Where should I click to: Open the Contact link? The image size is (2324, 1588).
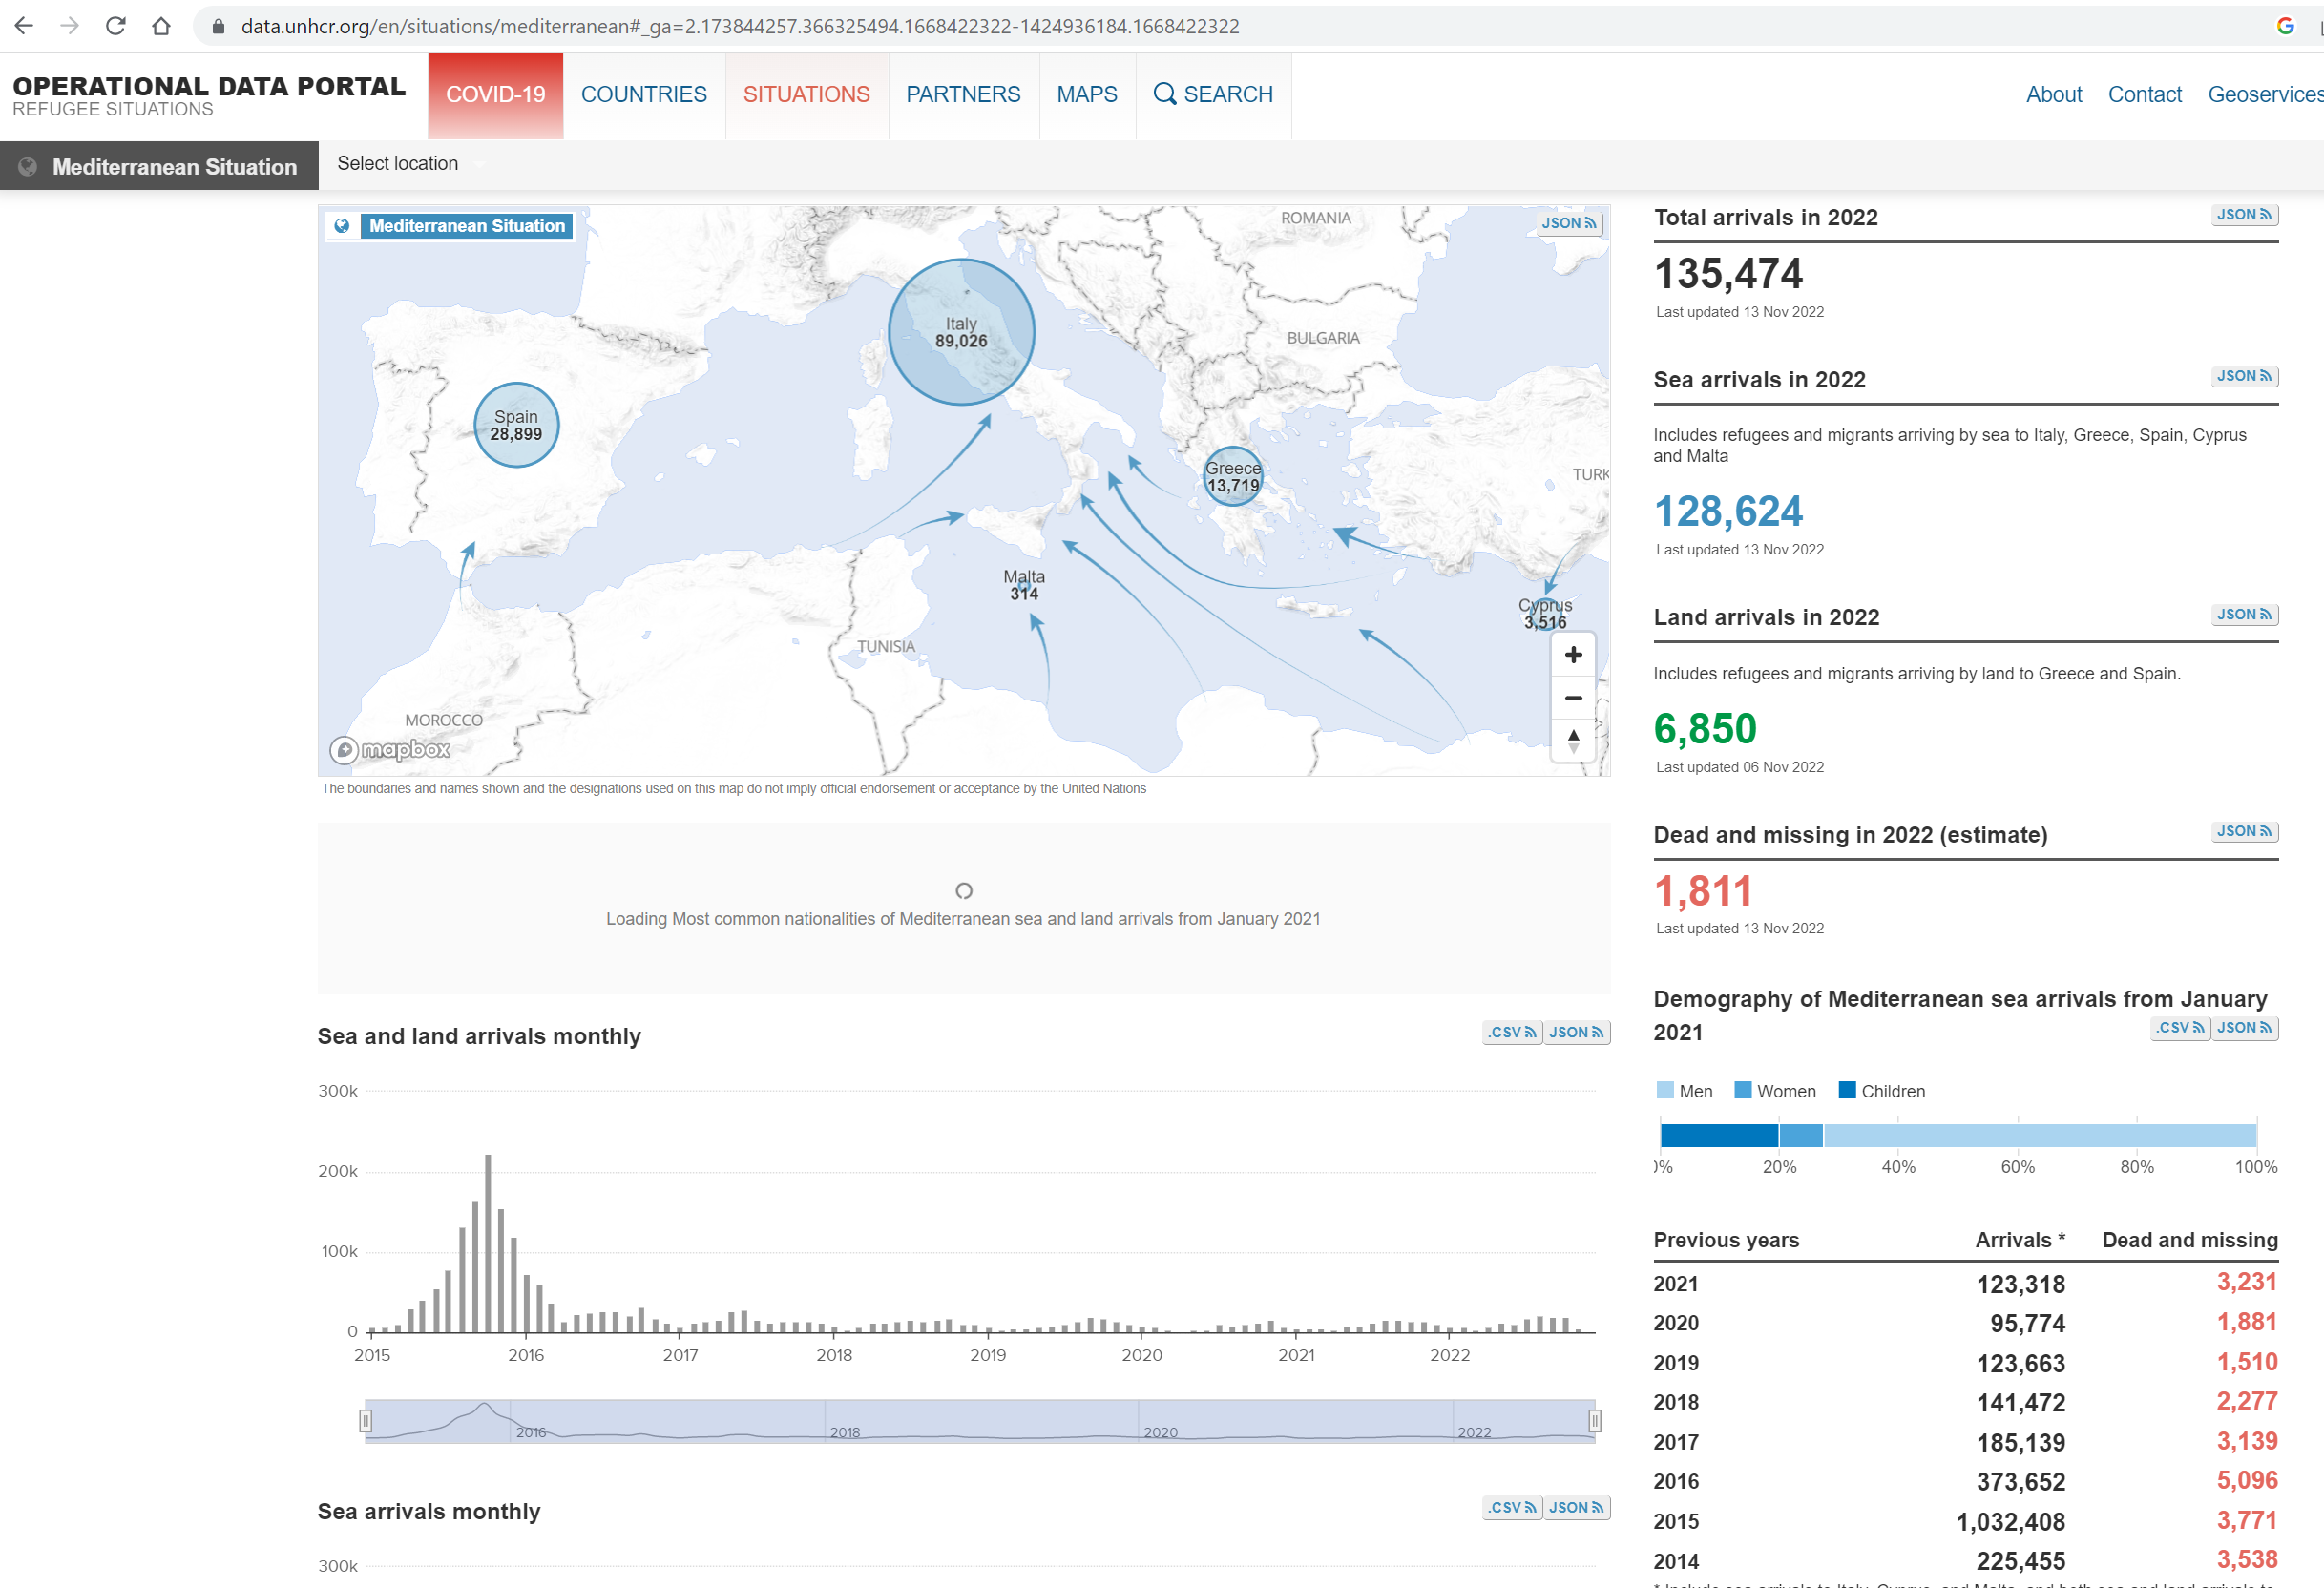(2144, 95)
